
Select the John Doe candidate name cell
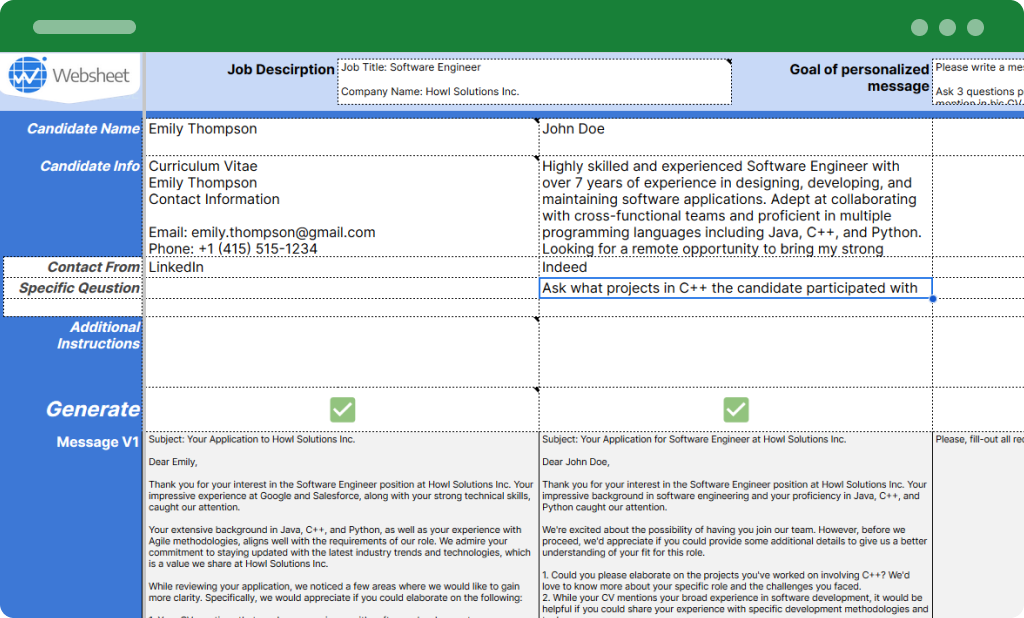point(735,137)
